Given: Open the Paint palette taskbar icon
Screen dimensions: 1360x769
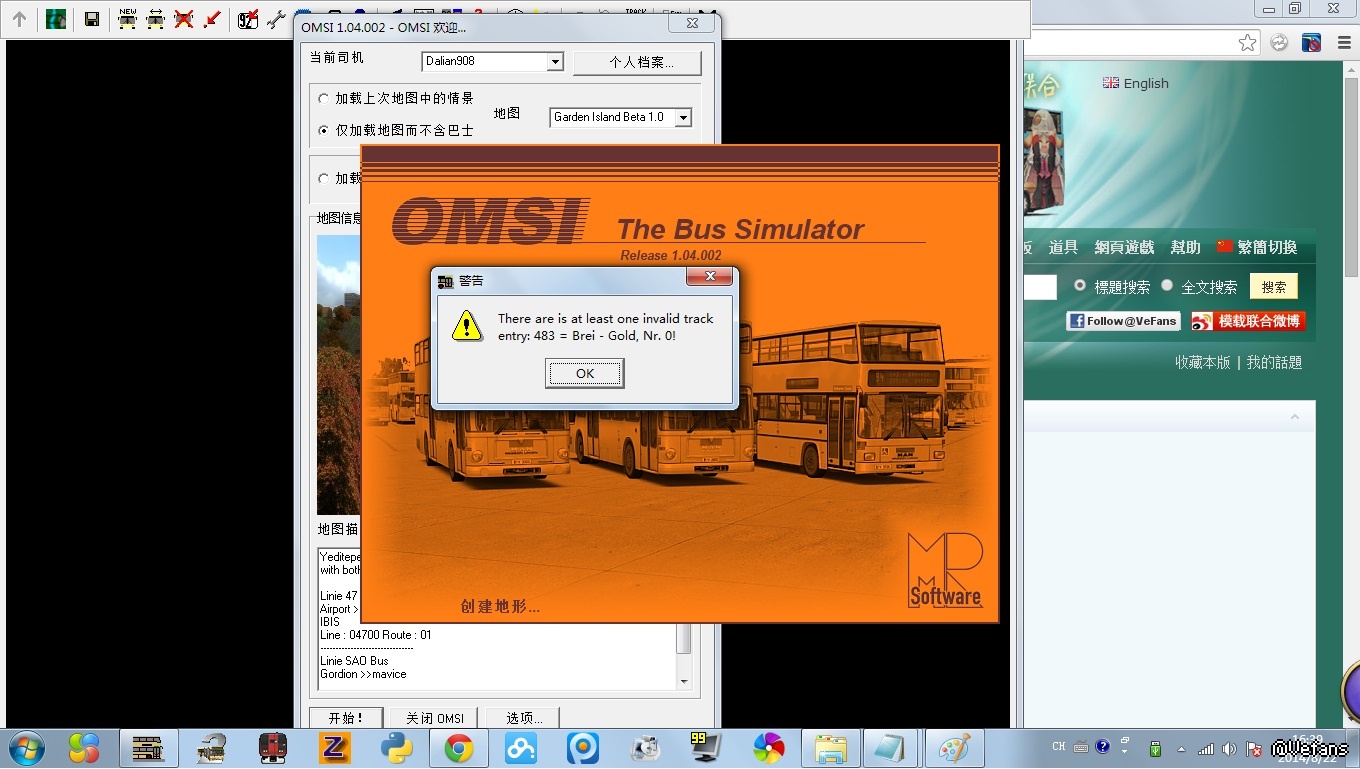Looking at the screenshot, I should [955, 748].
